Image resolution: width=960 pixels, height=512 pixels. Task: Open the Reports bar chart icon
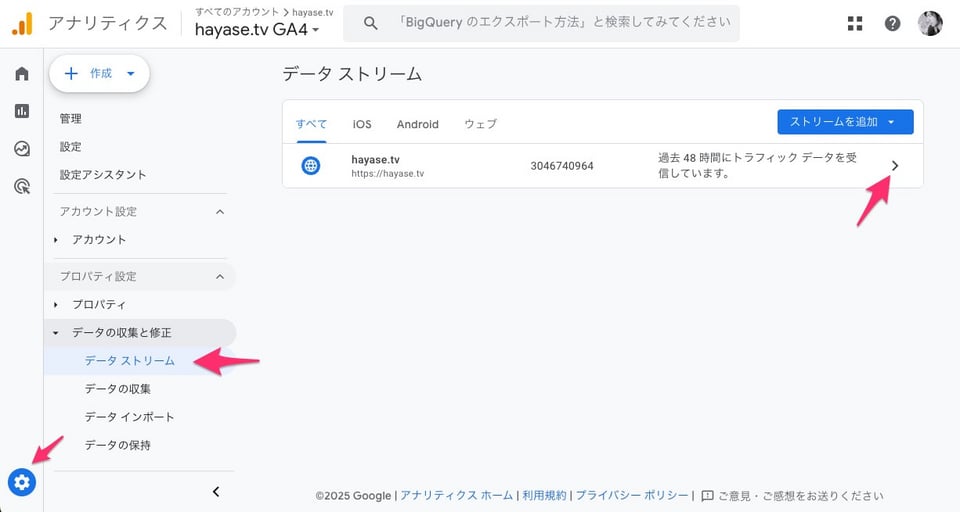tap(22, 111)
